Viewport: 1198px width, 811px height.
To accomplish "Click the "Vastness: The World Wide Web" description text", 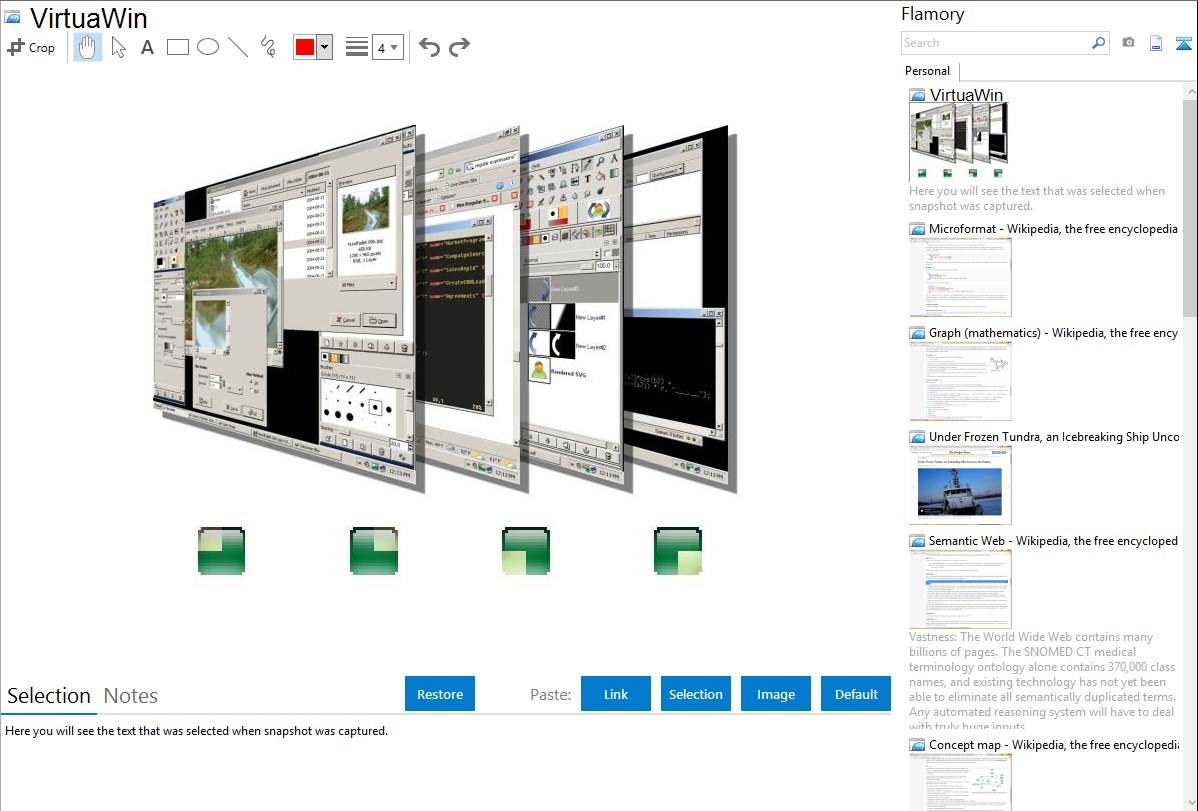I will pos(1042,681).
